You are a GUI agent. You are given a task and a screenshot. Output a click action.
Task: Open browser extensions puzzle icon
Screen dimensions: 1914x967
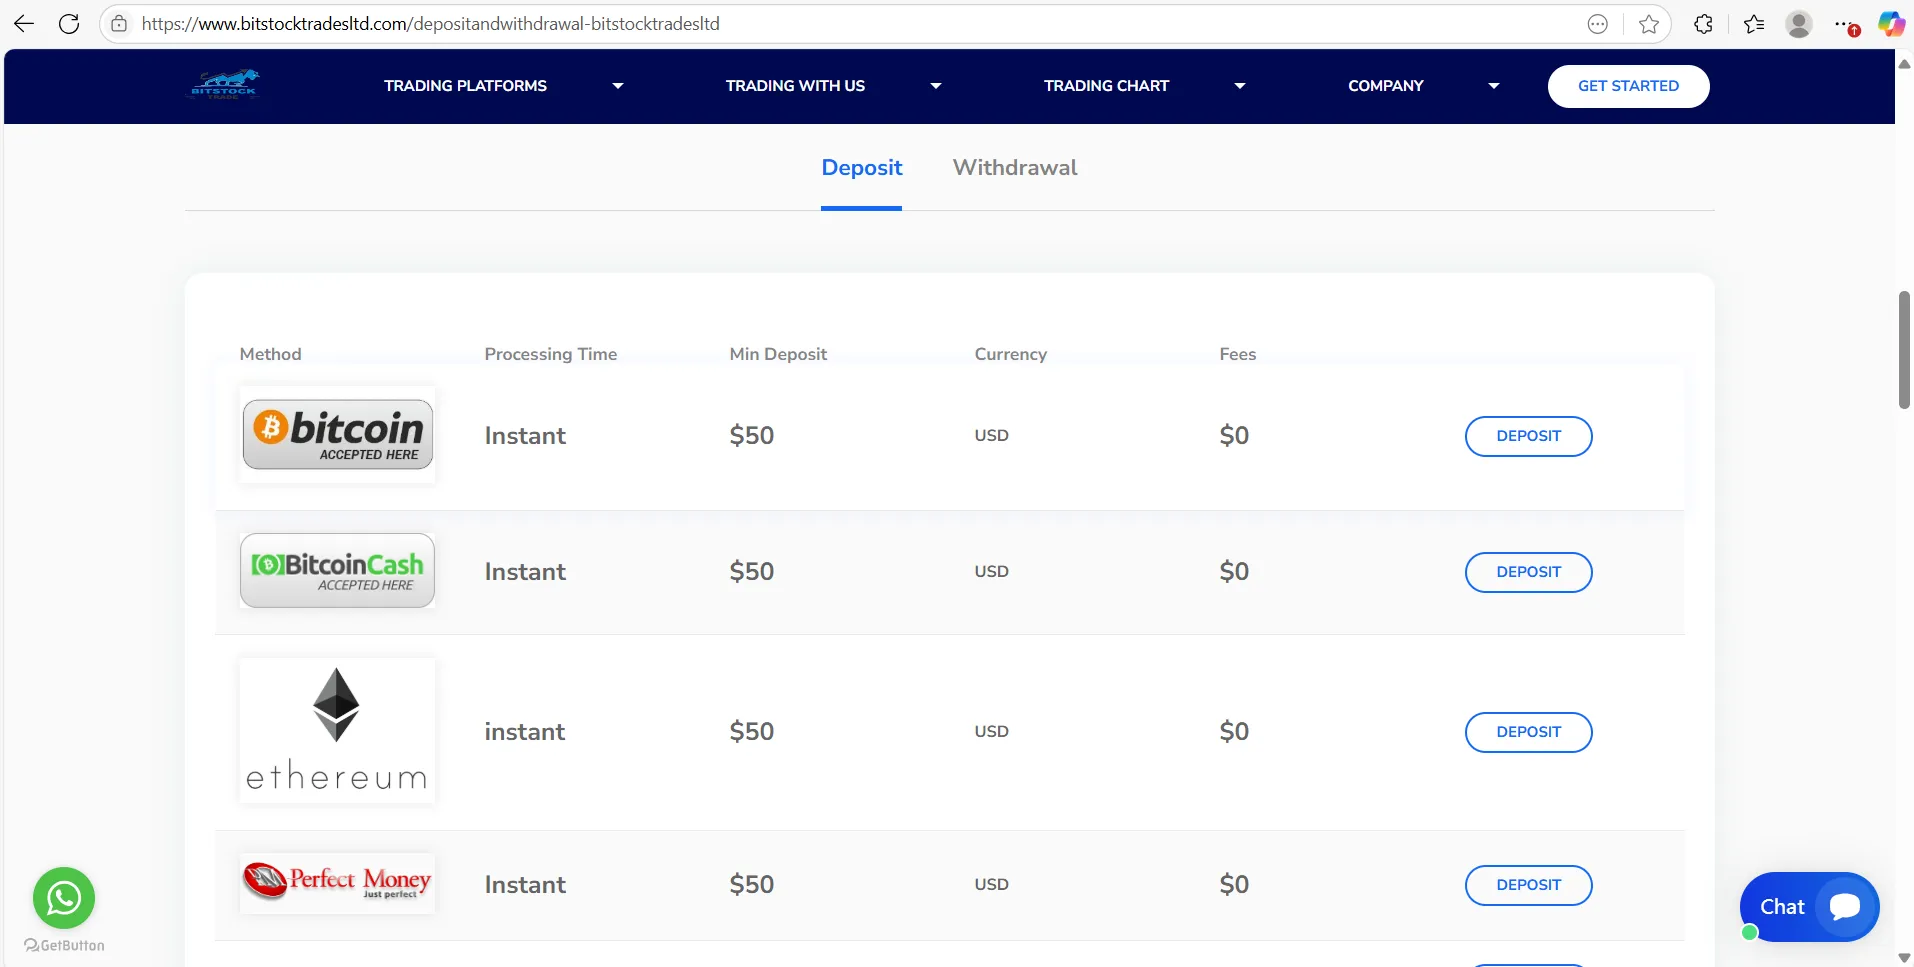(1704, 24)
